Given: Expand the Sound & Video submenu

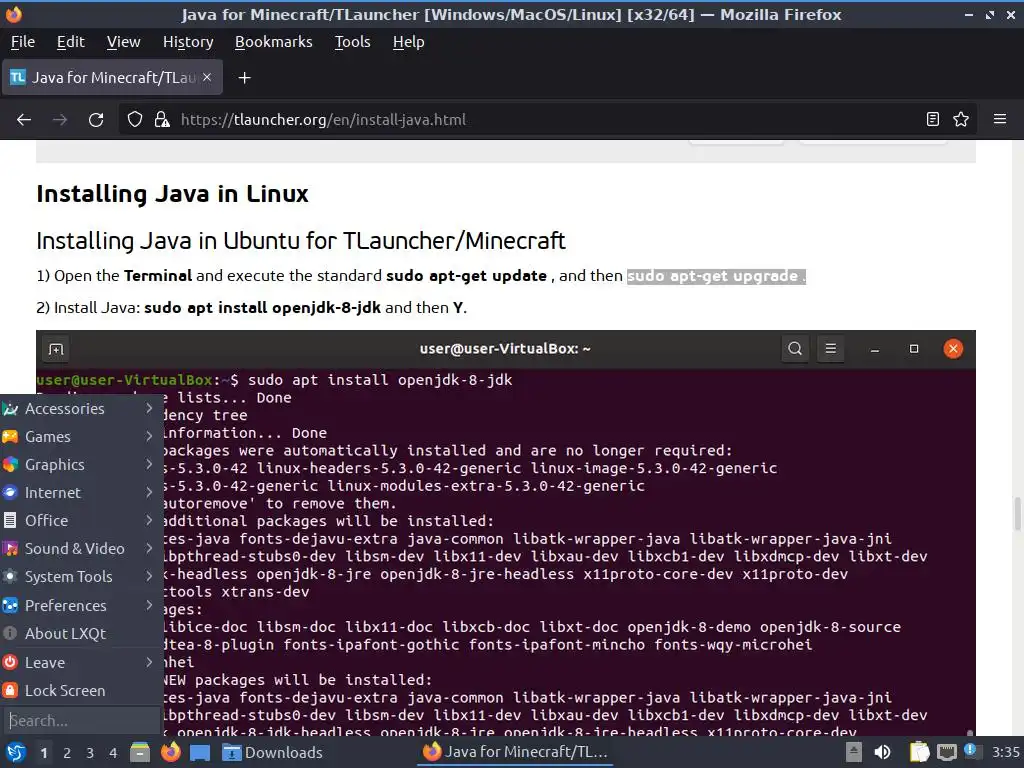Looking at the screenshot, I should pos(81,549).
